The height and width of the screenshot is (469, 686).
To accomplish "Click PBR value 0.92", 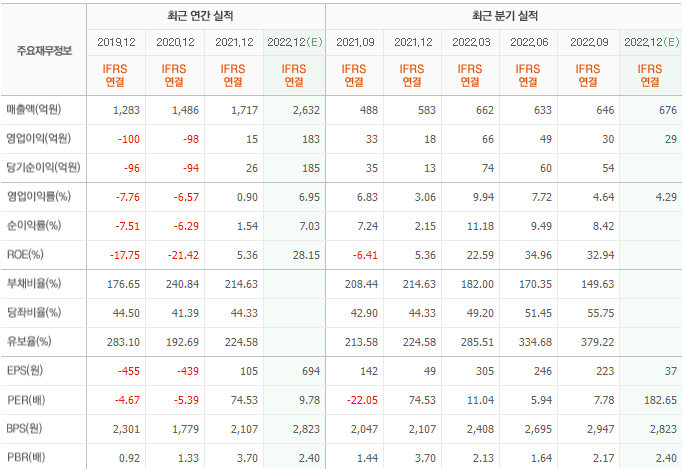I will tap(130, 458).
